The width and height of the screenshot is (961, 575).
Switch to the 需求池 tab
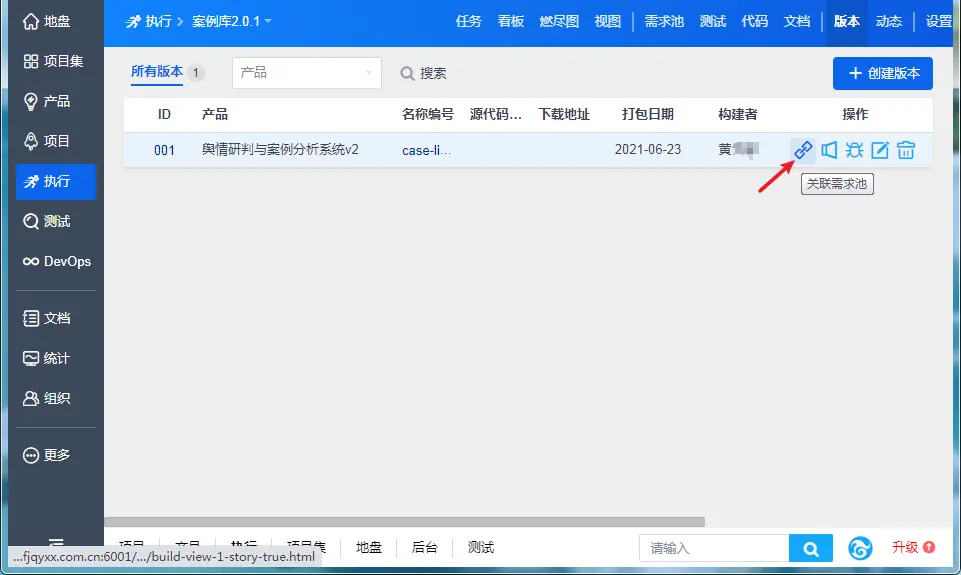(x=664, y=21)
